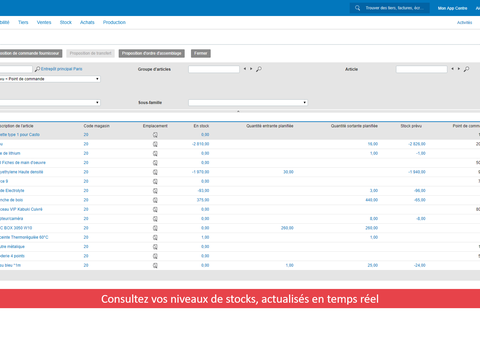The width and height of the screenshot is (480, 360).
Task: Open the Article lookup magnifier
Action: [466, 69]
